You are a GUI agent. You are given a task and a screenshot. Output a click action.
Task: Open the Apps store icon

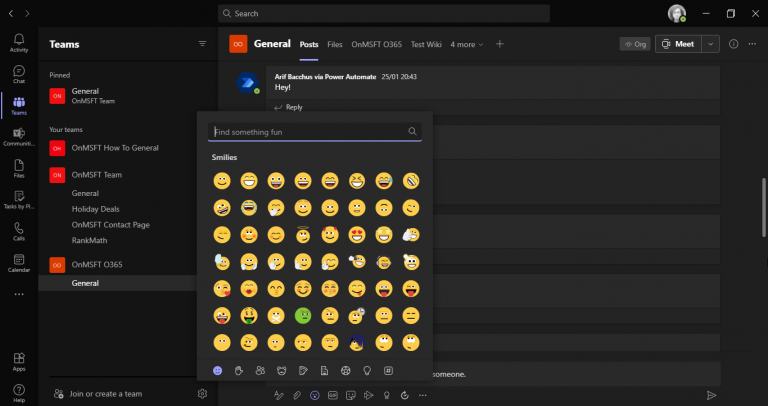click(x=19, y=362)
